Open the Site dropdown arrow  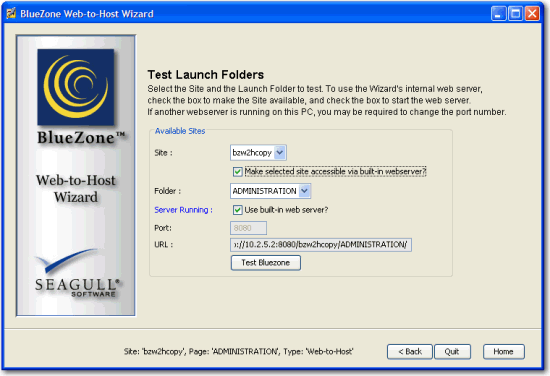click(280, 153)
